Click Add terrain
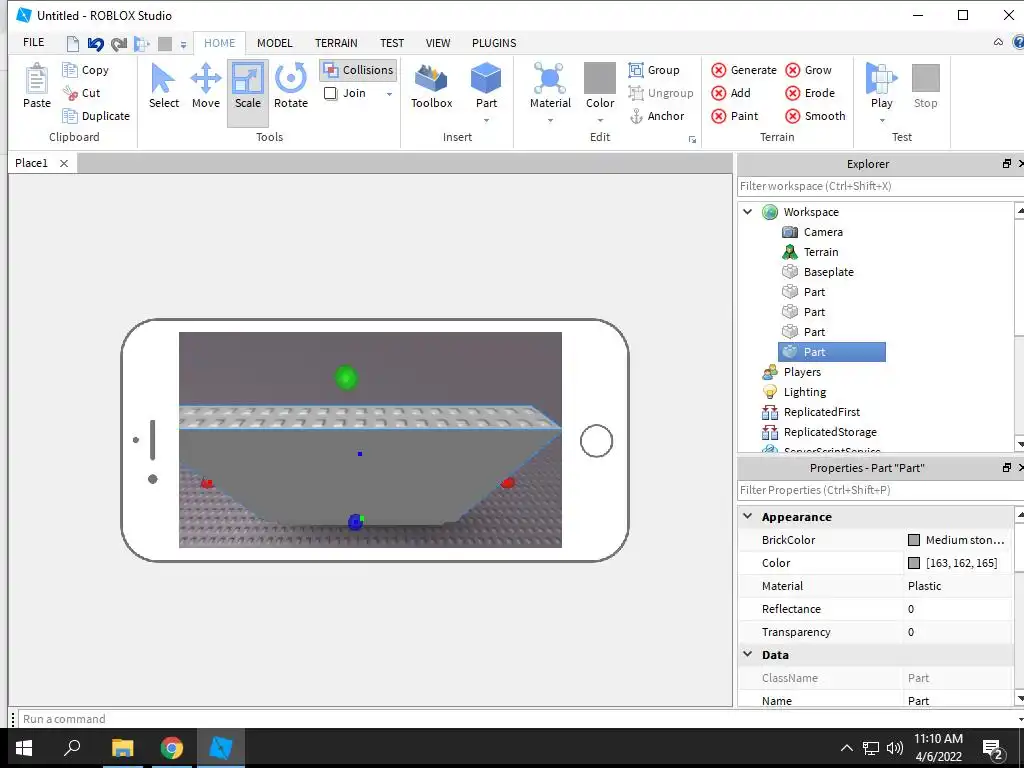The height and width of the screenshot is (768, 1024). point(731,93)
